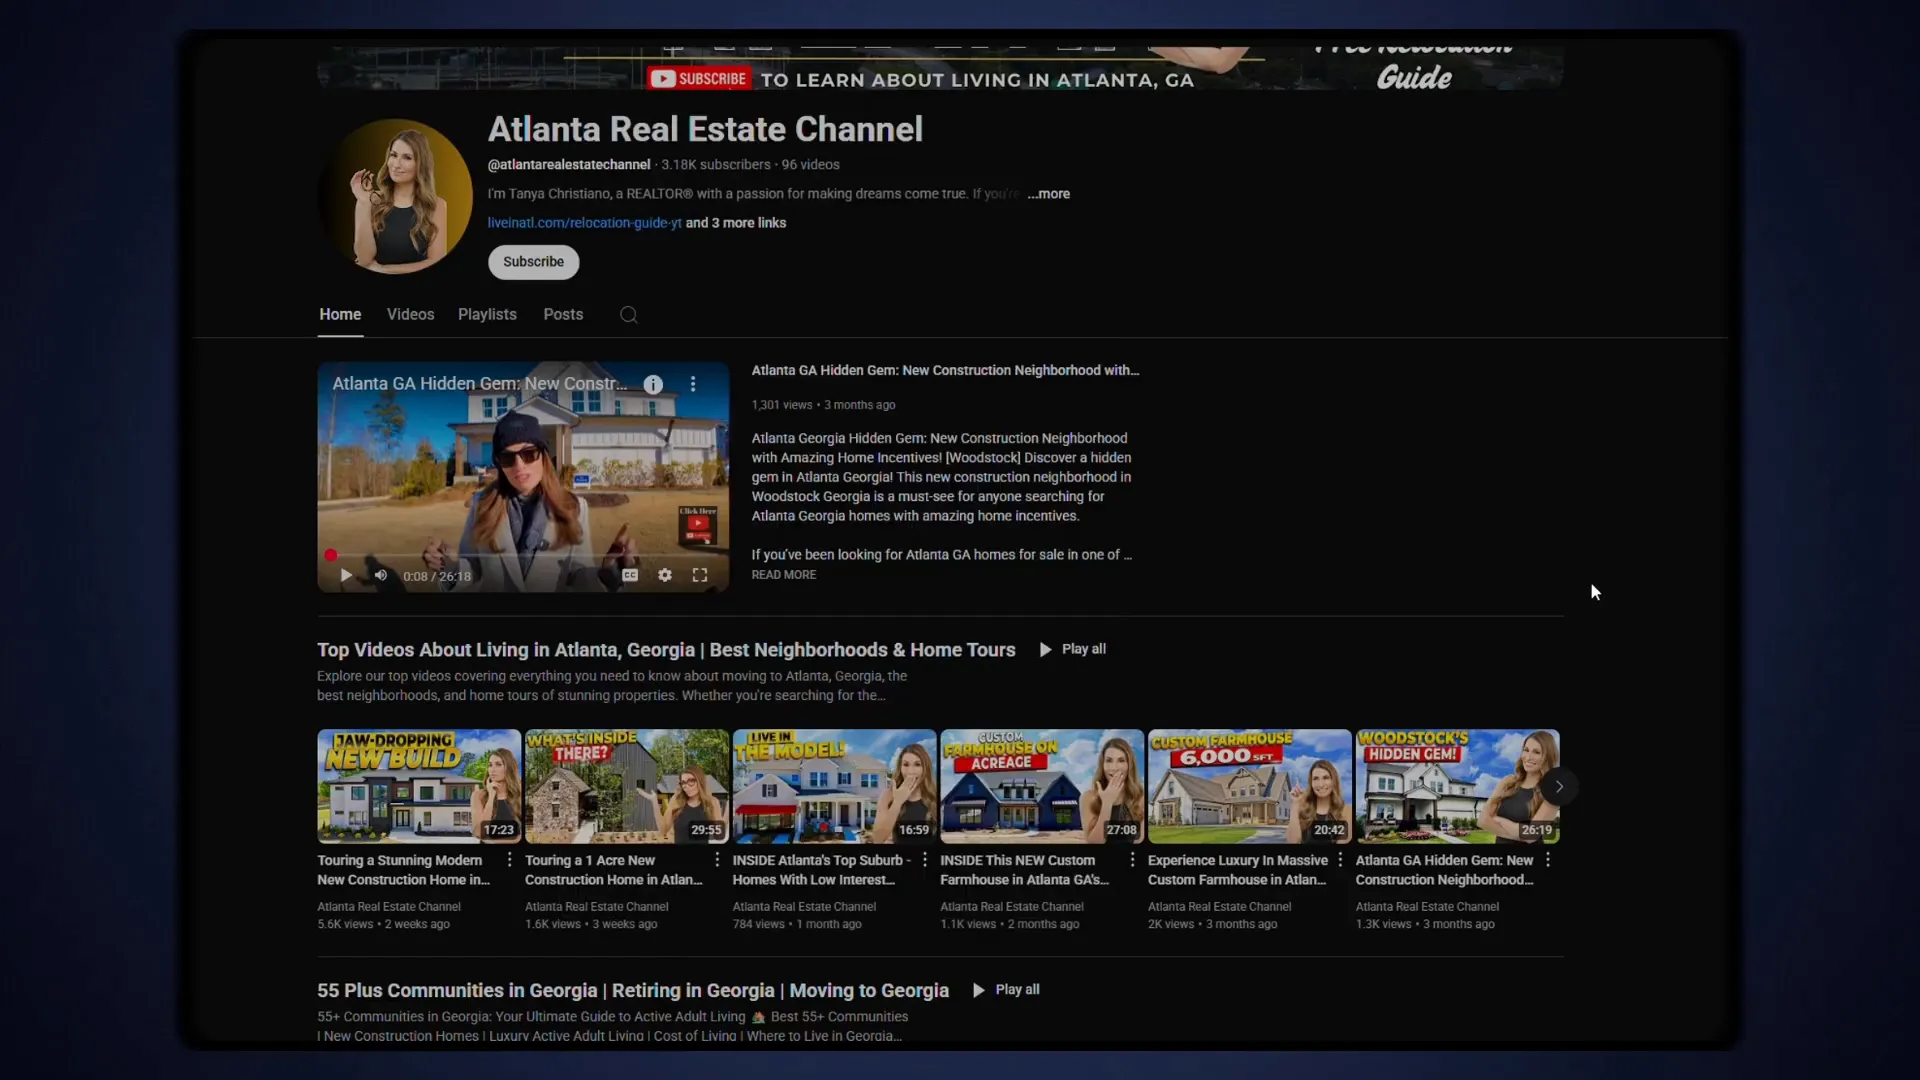Switch to the Posts tab
1920x1080 pixels.
563,315
